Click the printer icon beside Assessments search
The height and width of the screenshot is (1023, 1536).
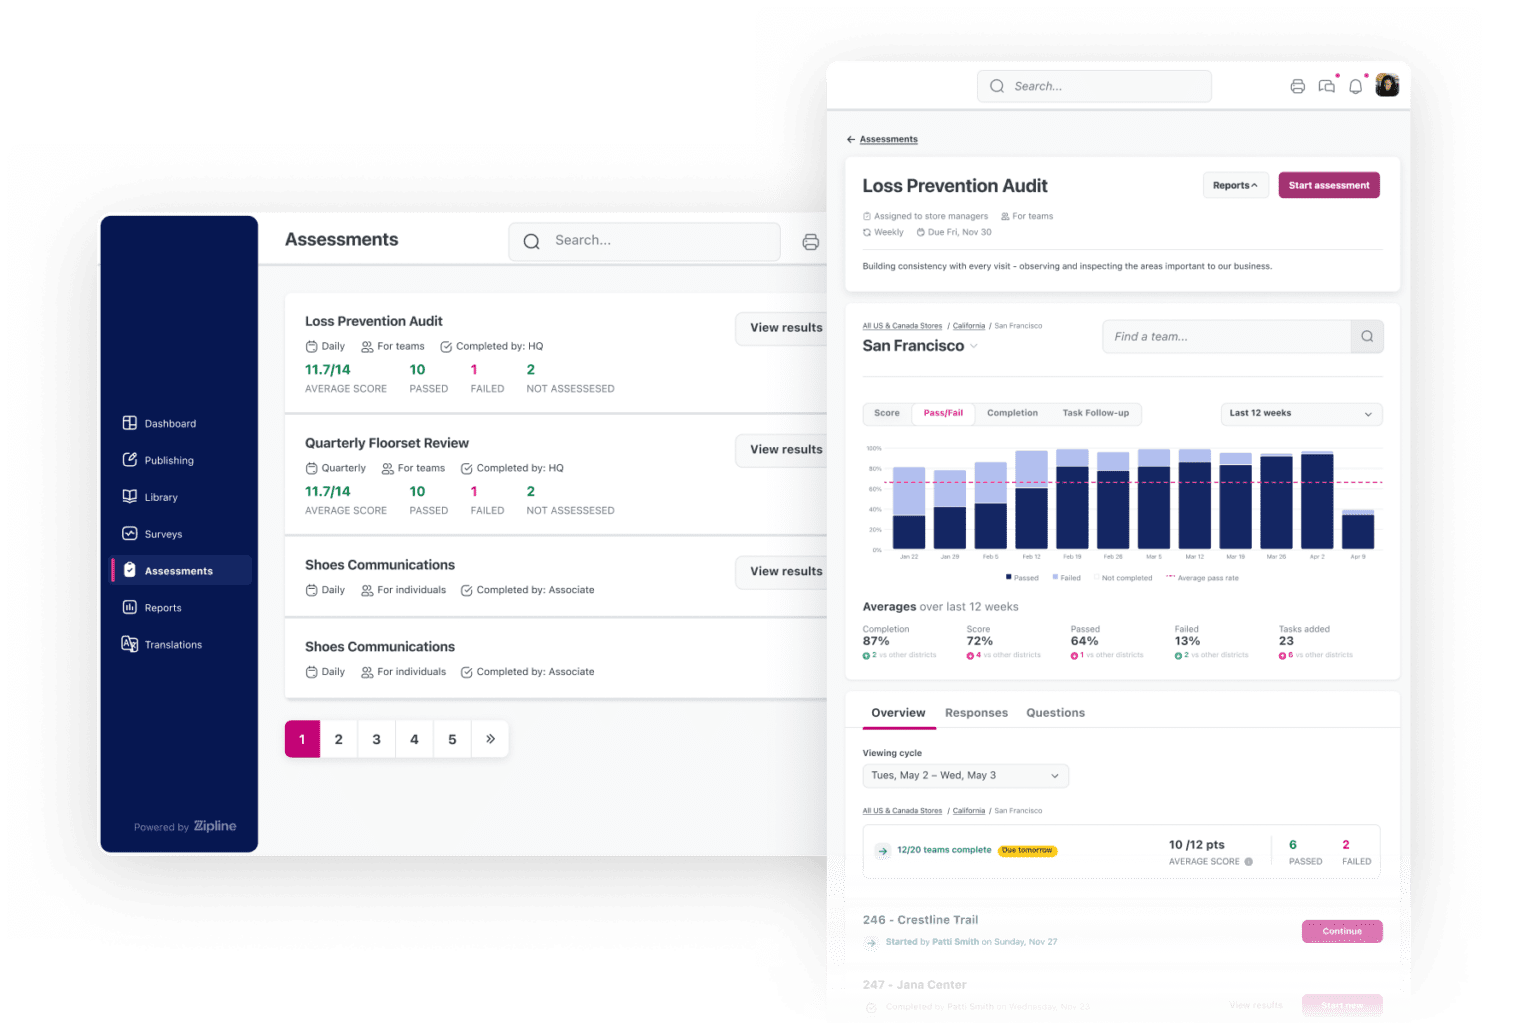click(x=810, y=241)
